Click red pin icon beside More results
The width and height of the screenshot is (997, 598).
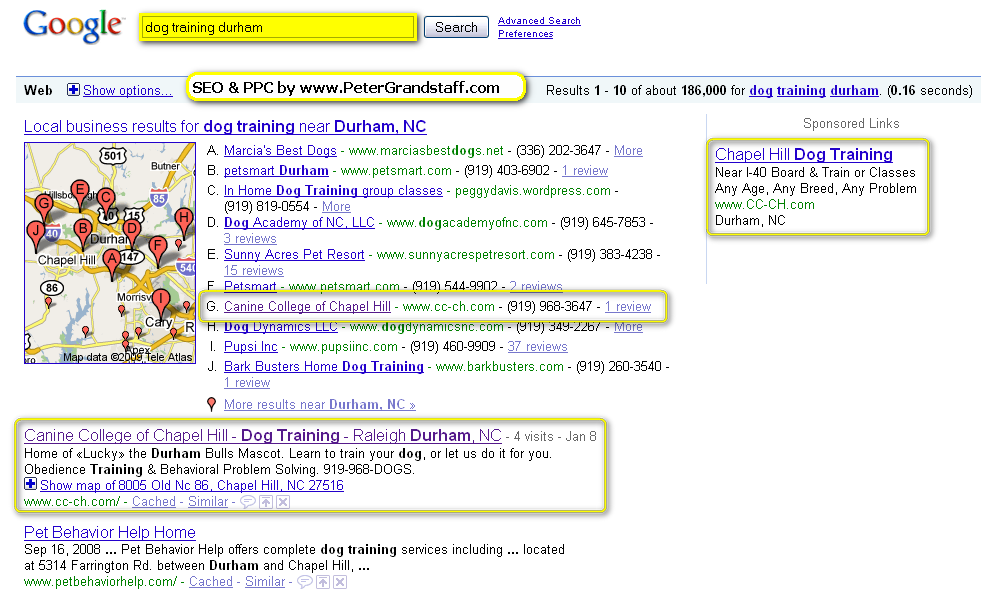[x=212, y=404]
